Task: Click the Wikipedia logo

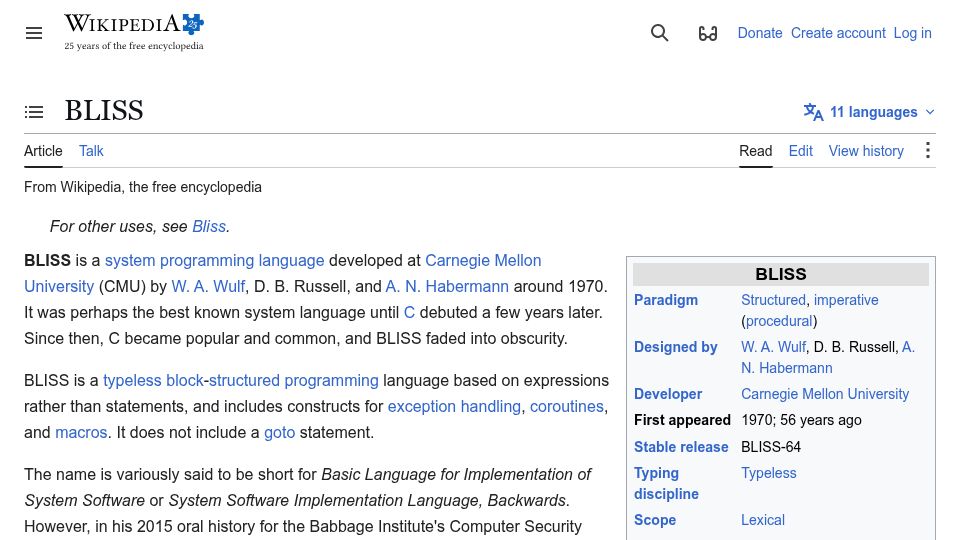Action: [134, 32]
